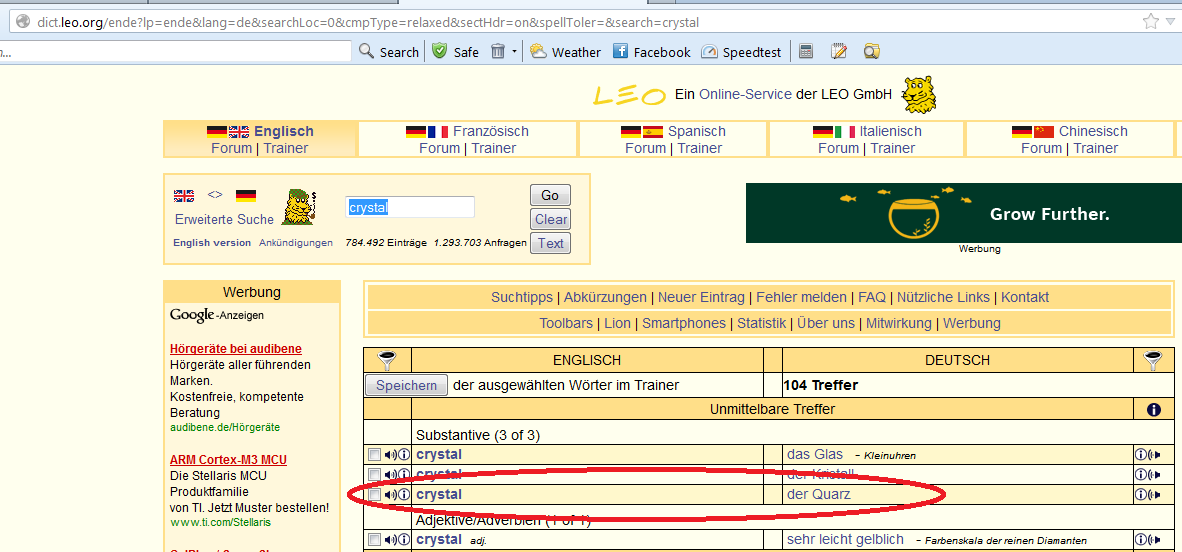
Task: Launch Speedtest from the toolbar
Action: tap(744, 52)
